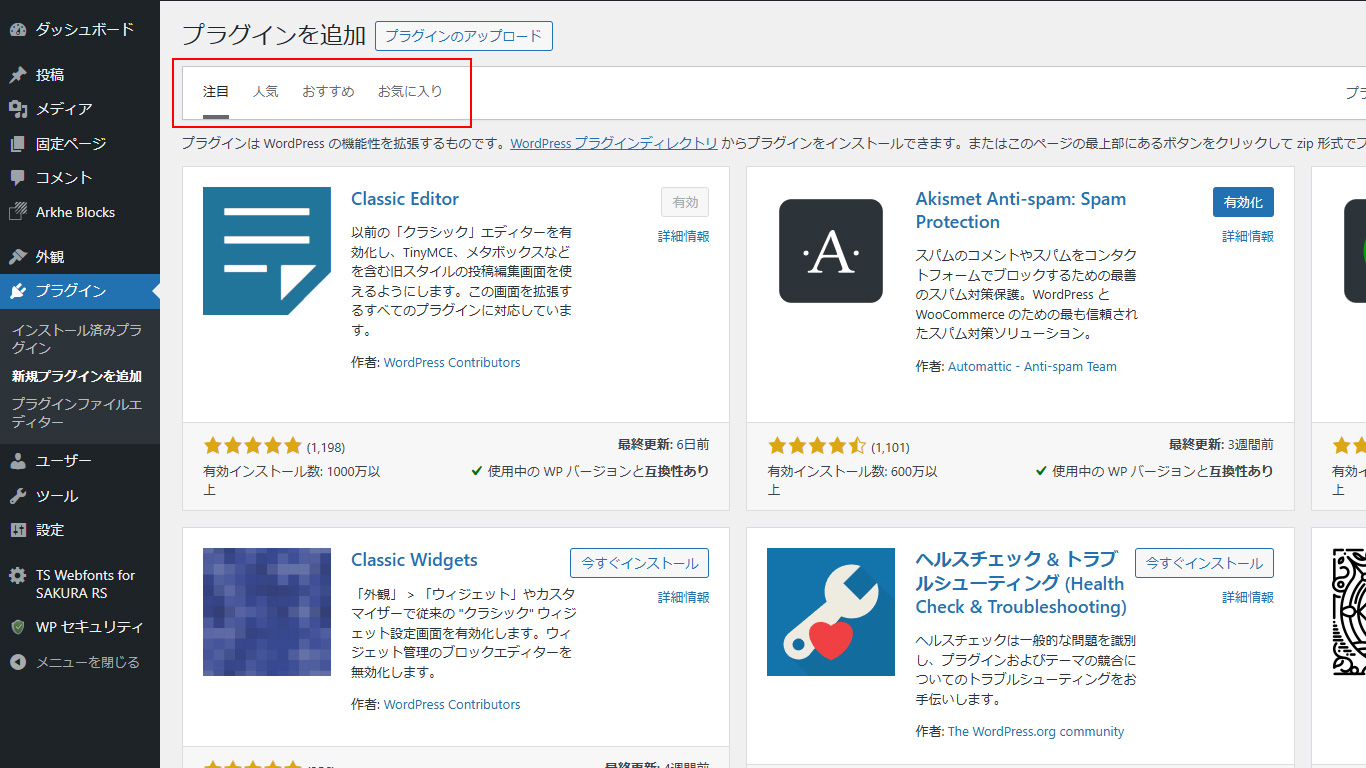Open 詳細情報 for Akismet Anti-spam
Viewport: 1366px width, 768px height.
click(x=1248, y=236)
